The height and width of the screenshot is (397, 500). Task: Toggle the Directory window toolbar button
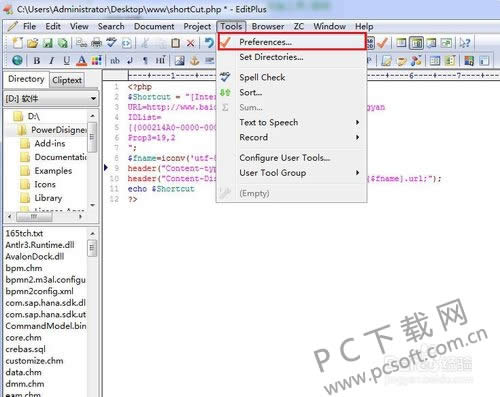coord(401,43)
